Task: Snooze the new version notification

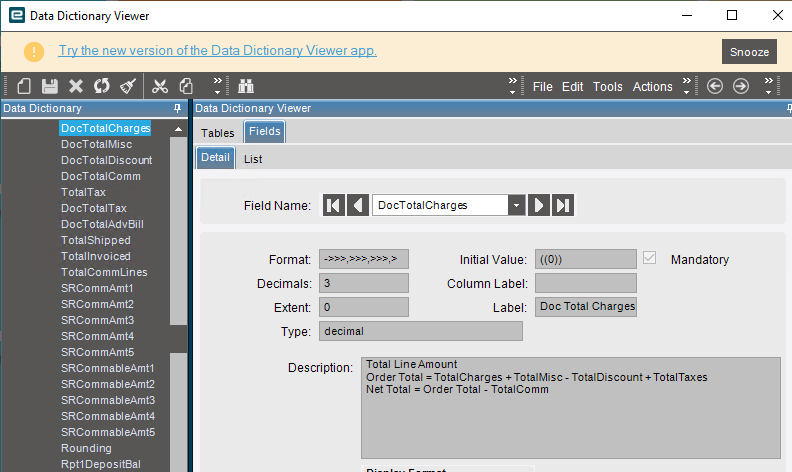Action: tap(749, 52)
